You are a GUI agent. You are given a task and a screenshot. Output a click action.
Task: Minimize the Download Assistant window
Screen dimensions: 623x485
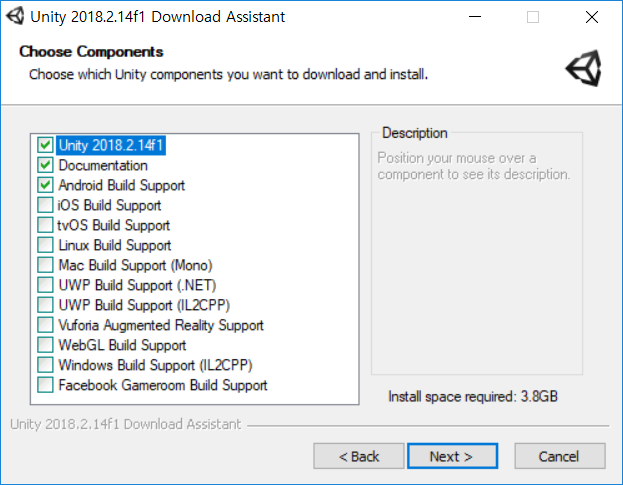(475, 17)
